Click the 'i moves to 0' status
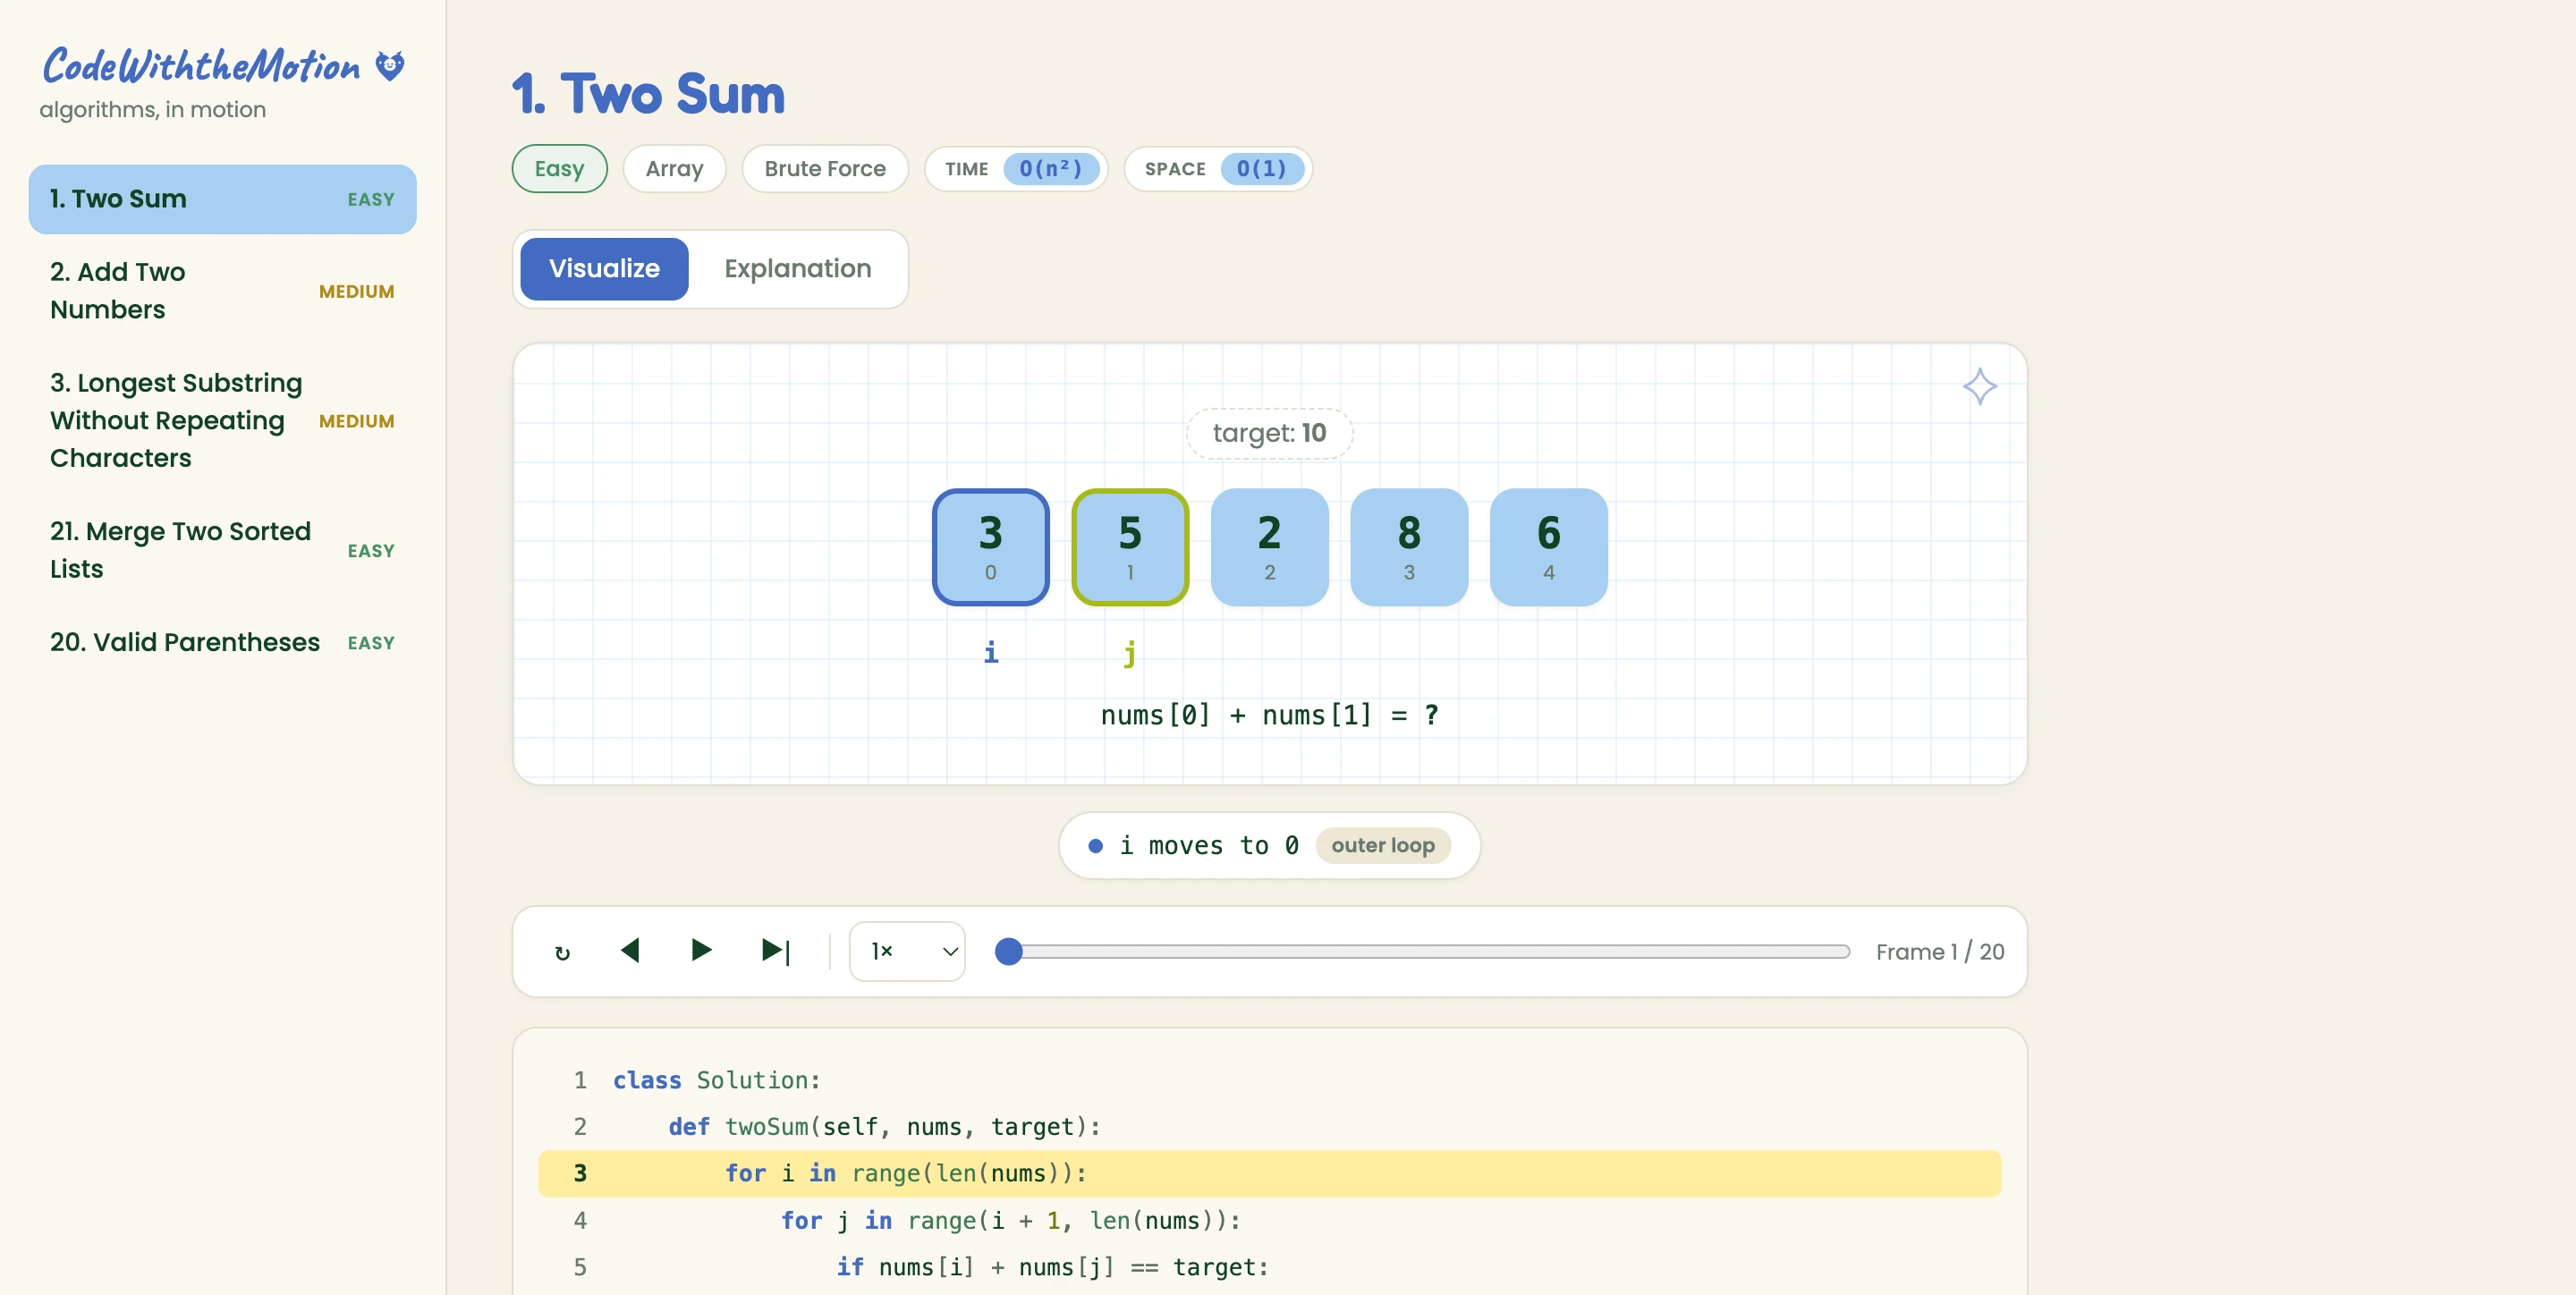 coord(1208,846)
